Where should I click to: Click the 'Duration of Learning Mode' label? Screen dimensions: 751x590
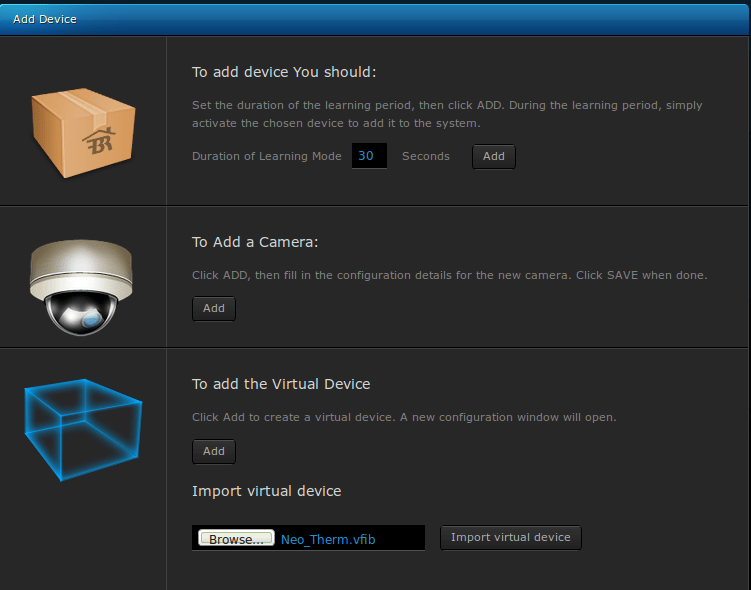[x=267, y=156]
